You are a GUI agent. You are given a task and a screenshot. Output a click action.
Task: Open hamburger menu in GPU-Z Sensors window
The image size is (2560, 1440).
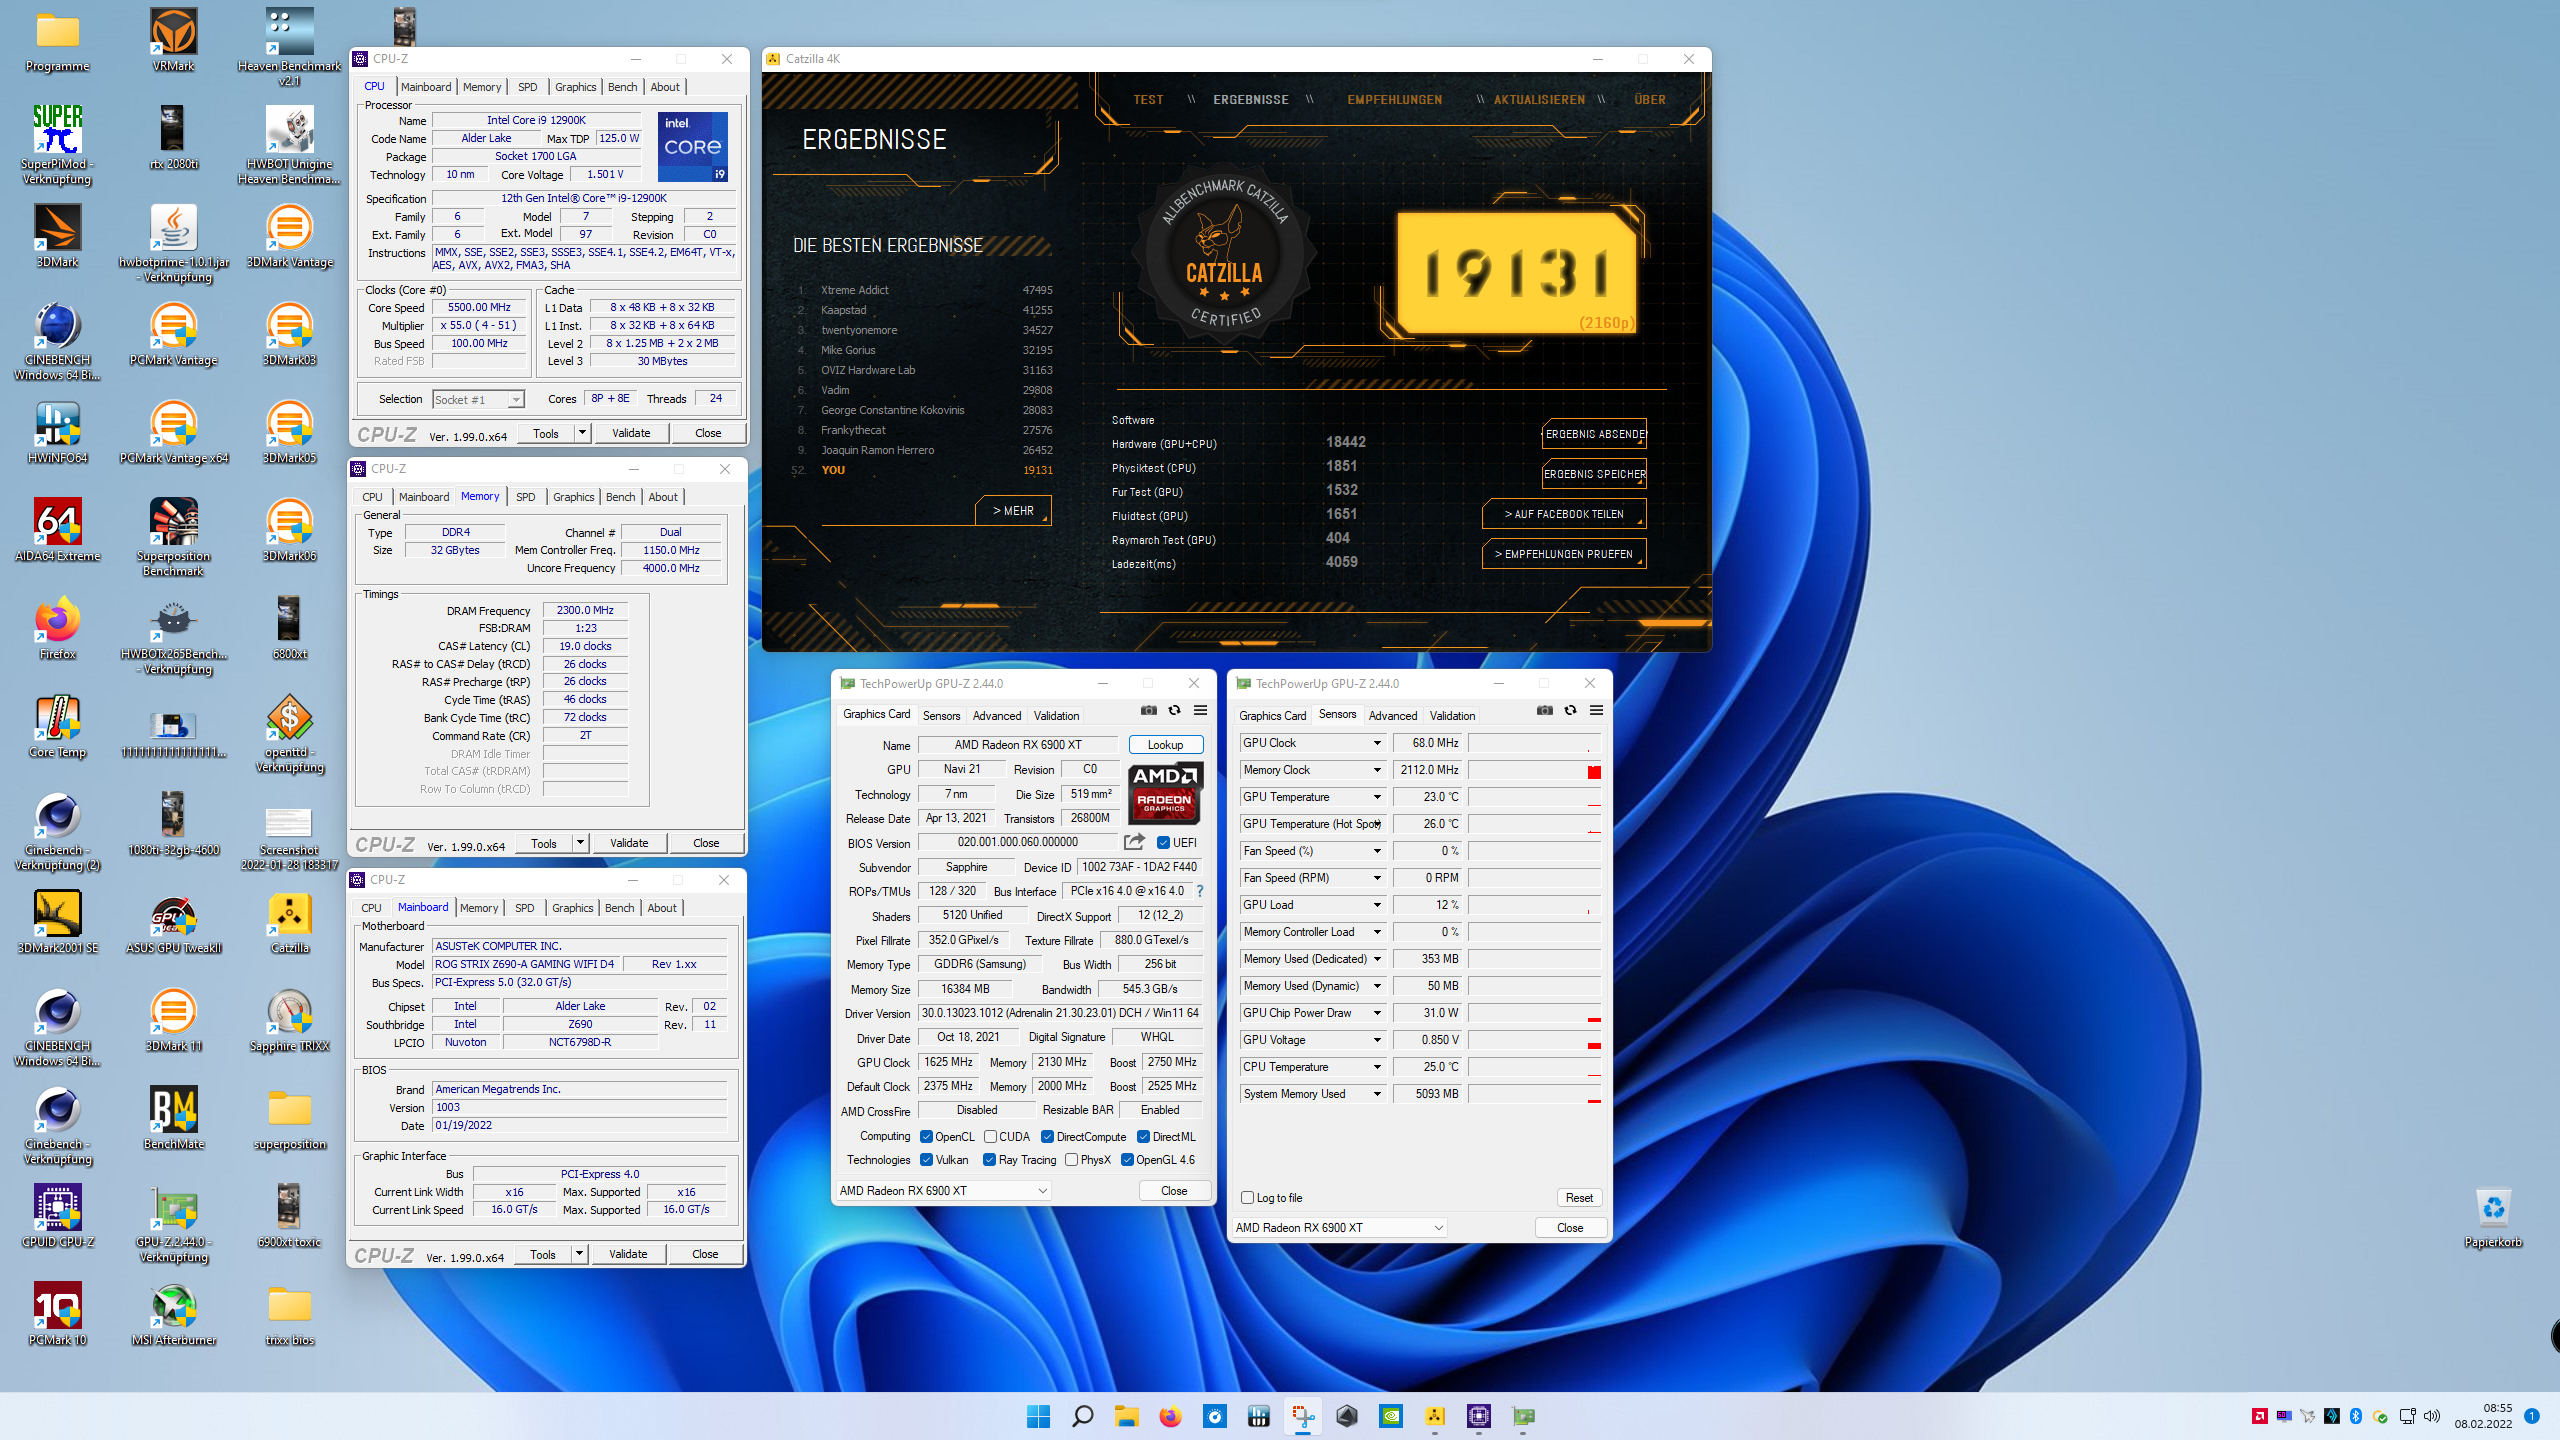[1597, 711]
